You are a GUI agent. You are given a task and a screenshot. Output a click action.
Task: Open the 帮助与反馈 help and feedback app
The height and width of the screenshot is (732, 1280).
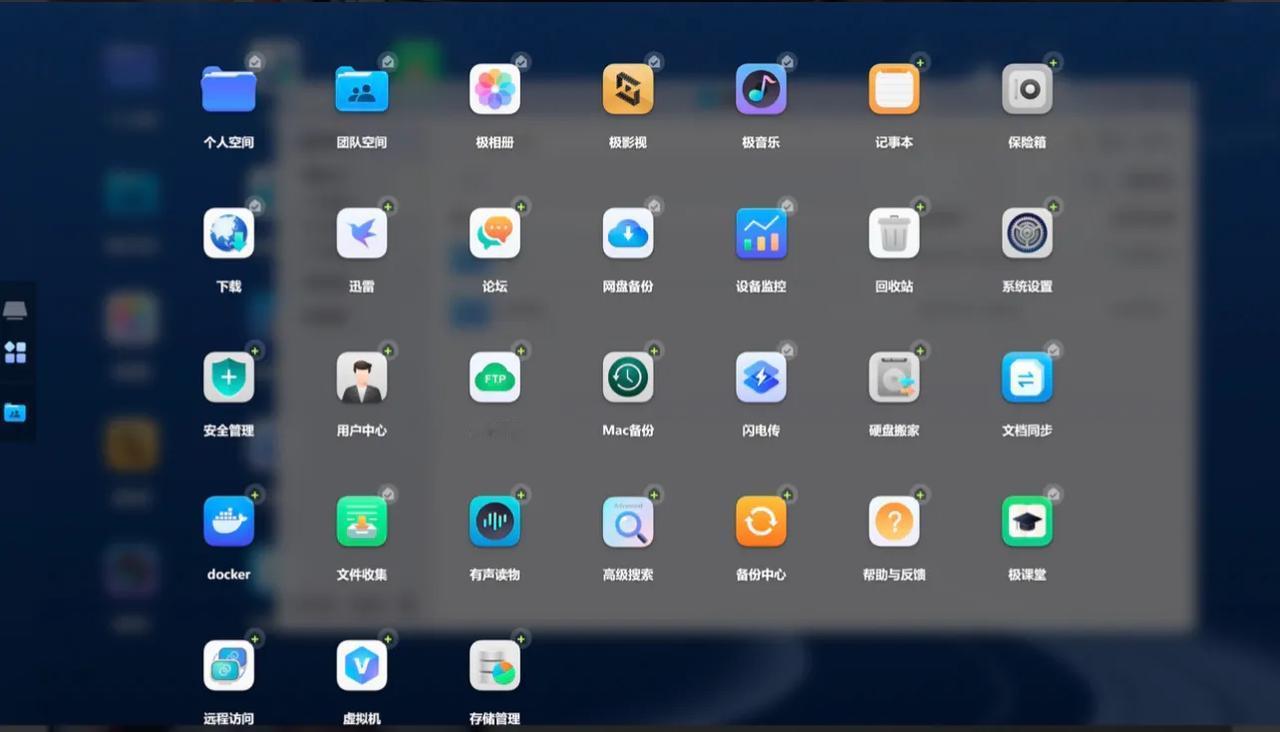(894, 521)
